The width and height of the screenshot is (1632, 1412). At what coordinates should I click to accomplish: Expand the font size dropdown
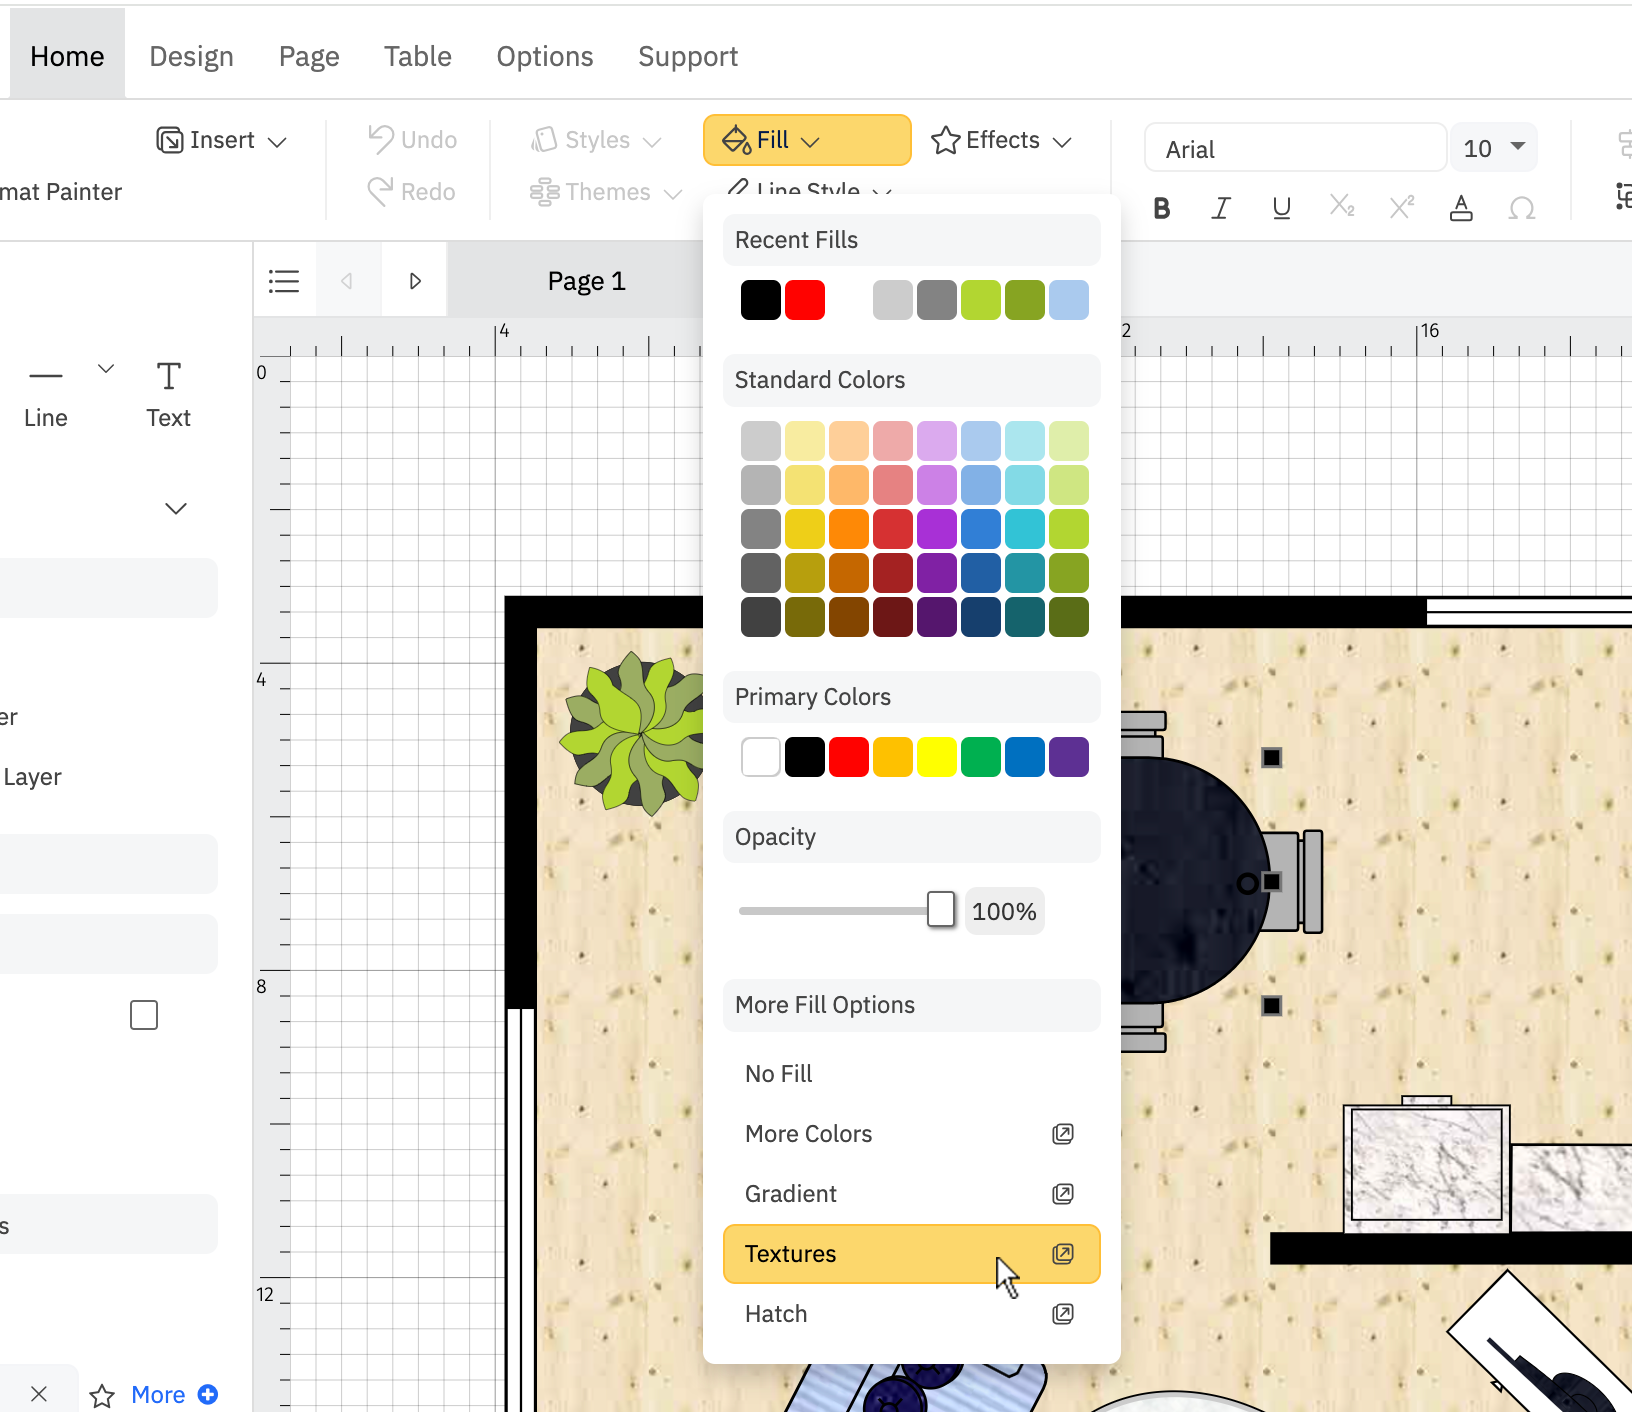(x=1517, y=147)
